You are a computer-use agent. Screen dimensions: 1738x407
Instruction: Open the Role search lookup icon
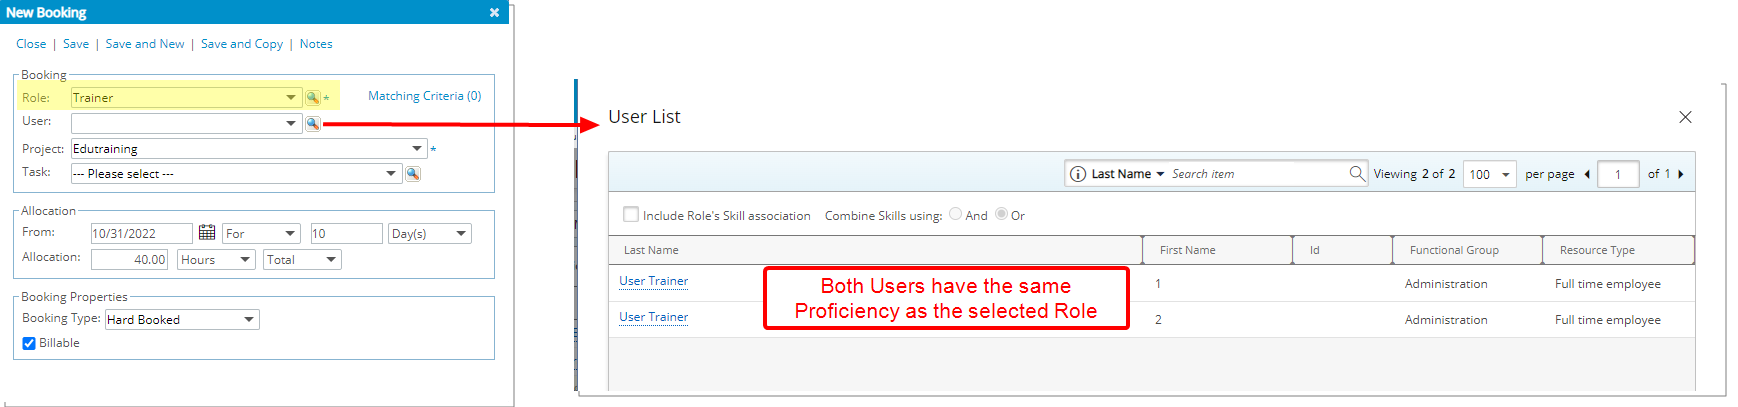[x=313, y=98]
